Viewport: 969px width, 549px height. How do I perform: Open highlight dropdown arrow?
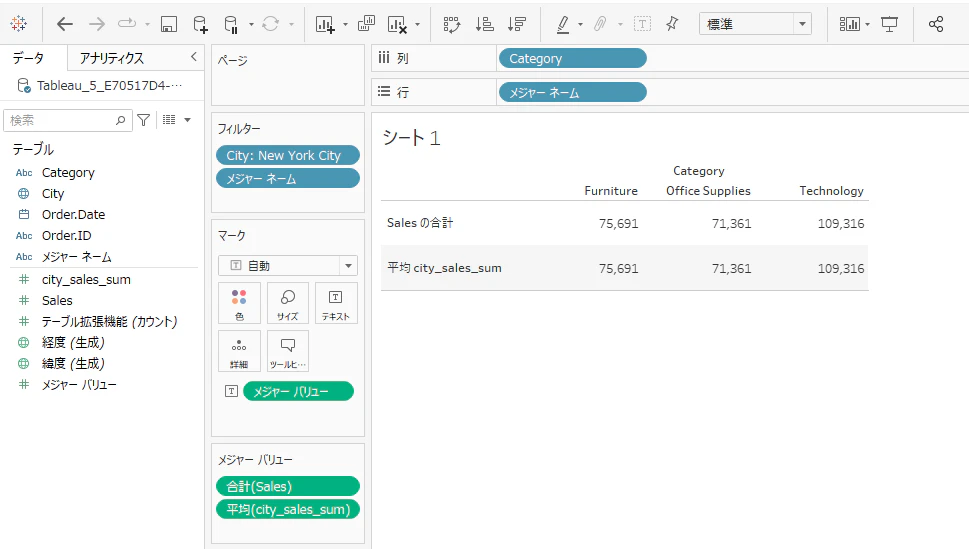tap(580, 25)
